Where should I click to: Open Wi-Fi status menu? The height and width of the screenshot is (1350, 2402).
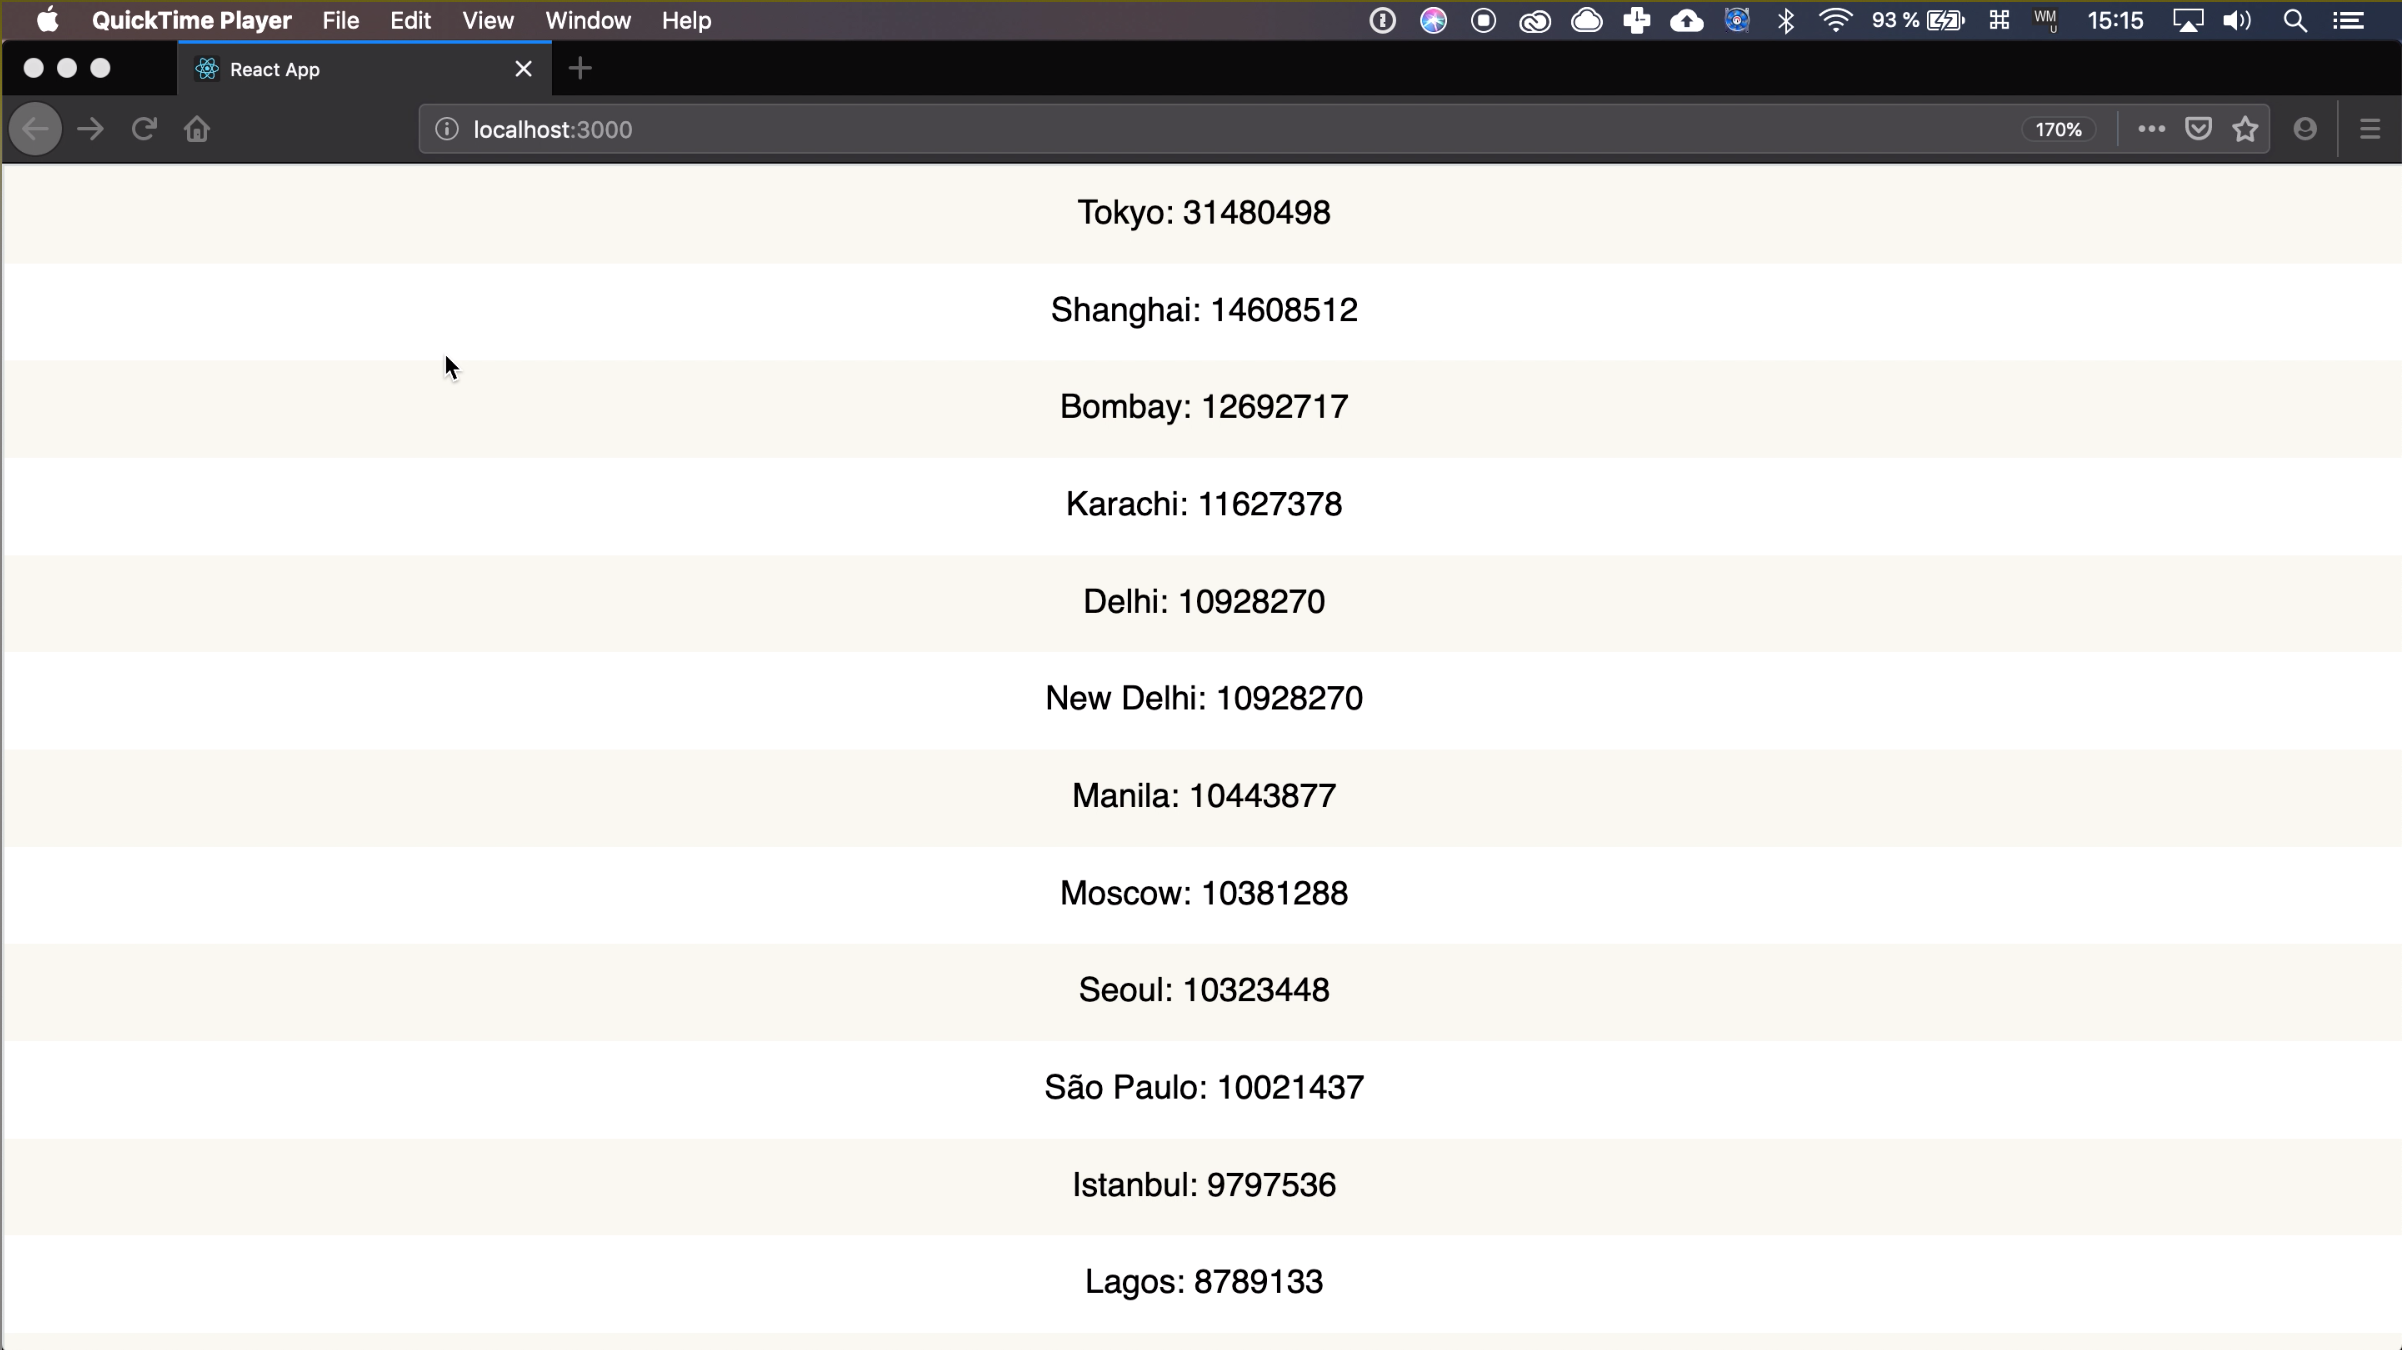coord(1835,20)
